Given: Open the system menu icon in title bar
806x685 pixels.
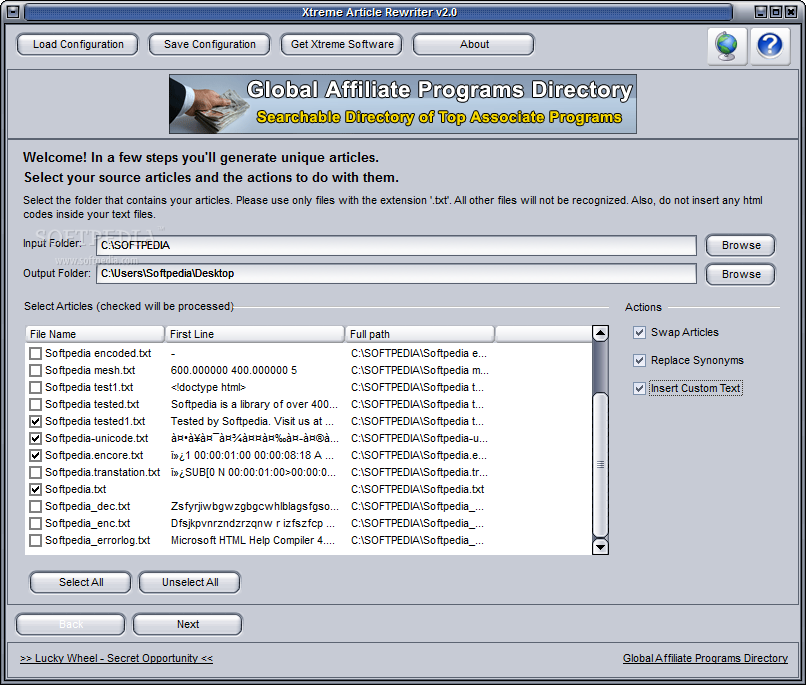Looking at the screenshot, I should click(x=13, y=11).
